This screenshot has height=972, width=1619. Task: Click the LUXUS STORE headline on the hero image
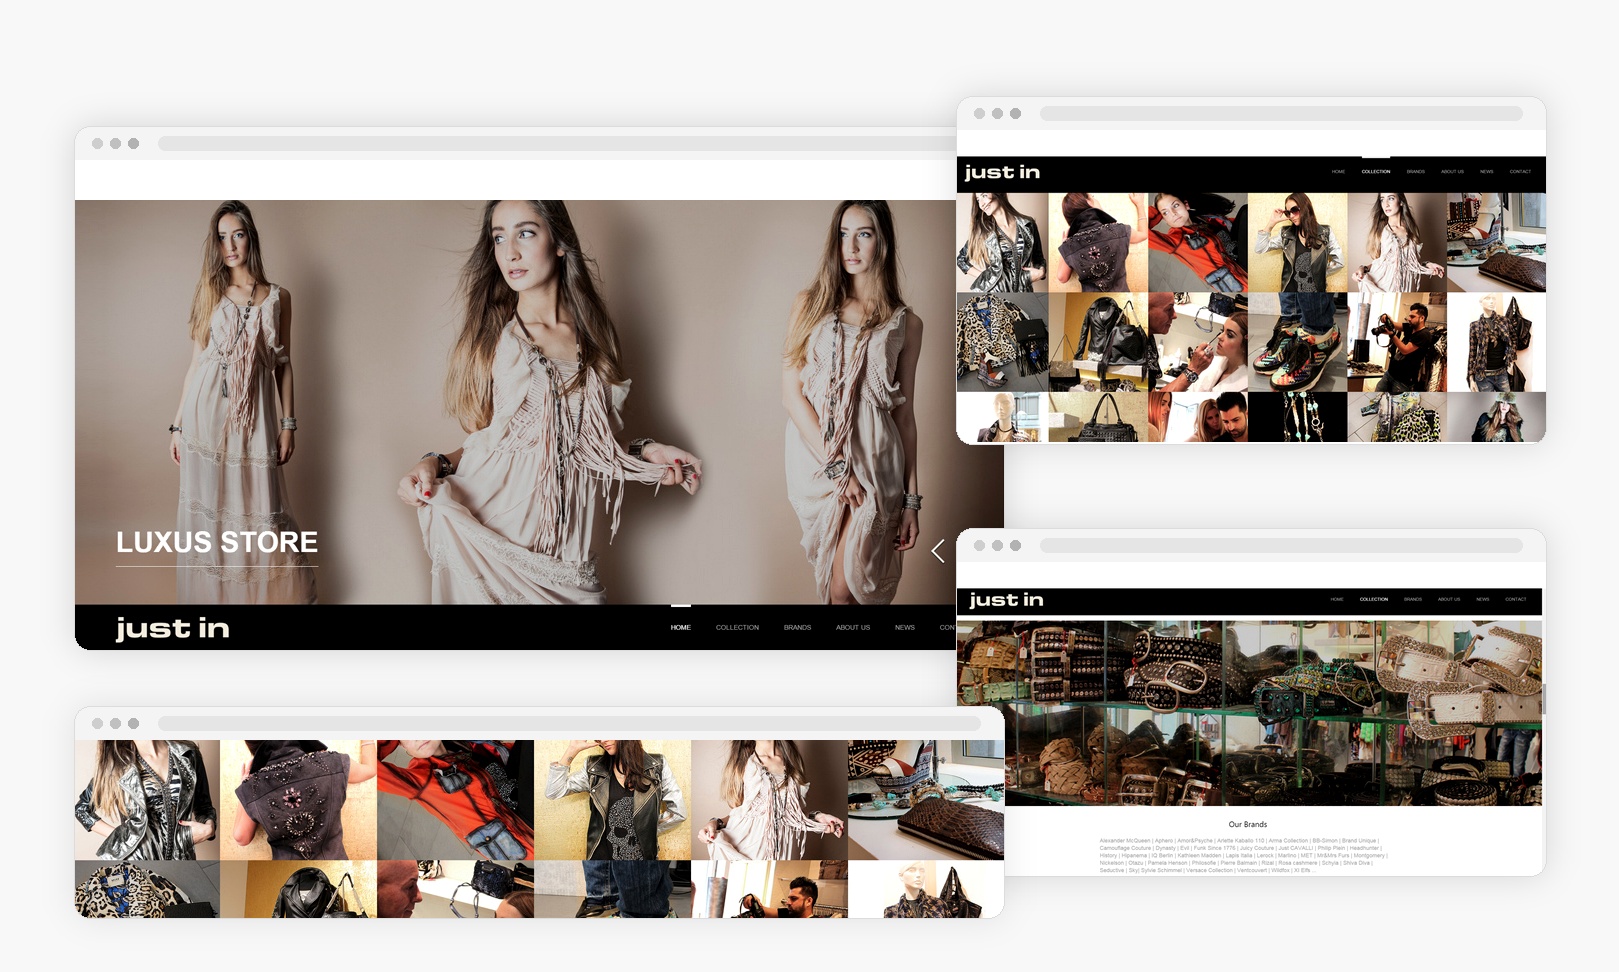[x=217, y=542]
